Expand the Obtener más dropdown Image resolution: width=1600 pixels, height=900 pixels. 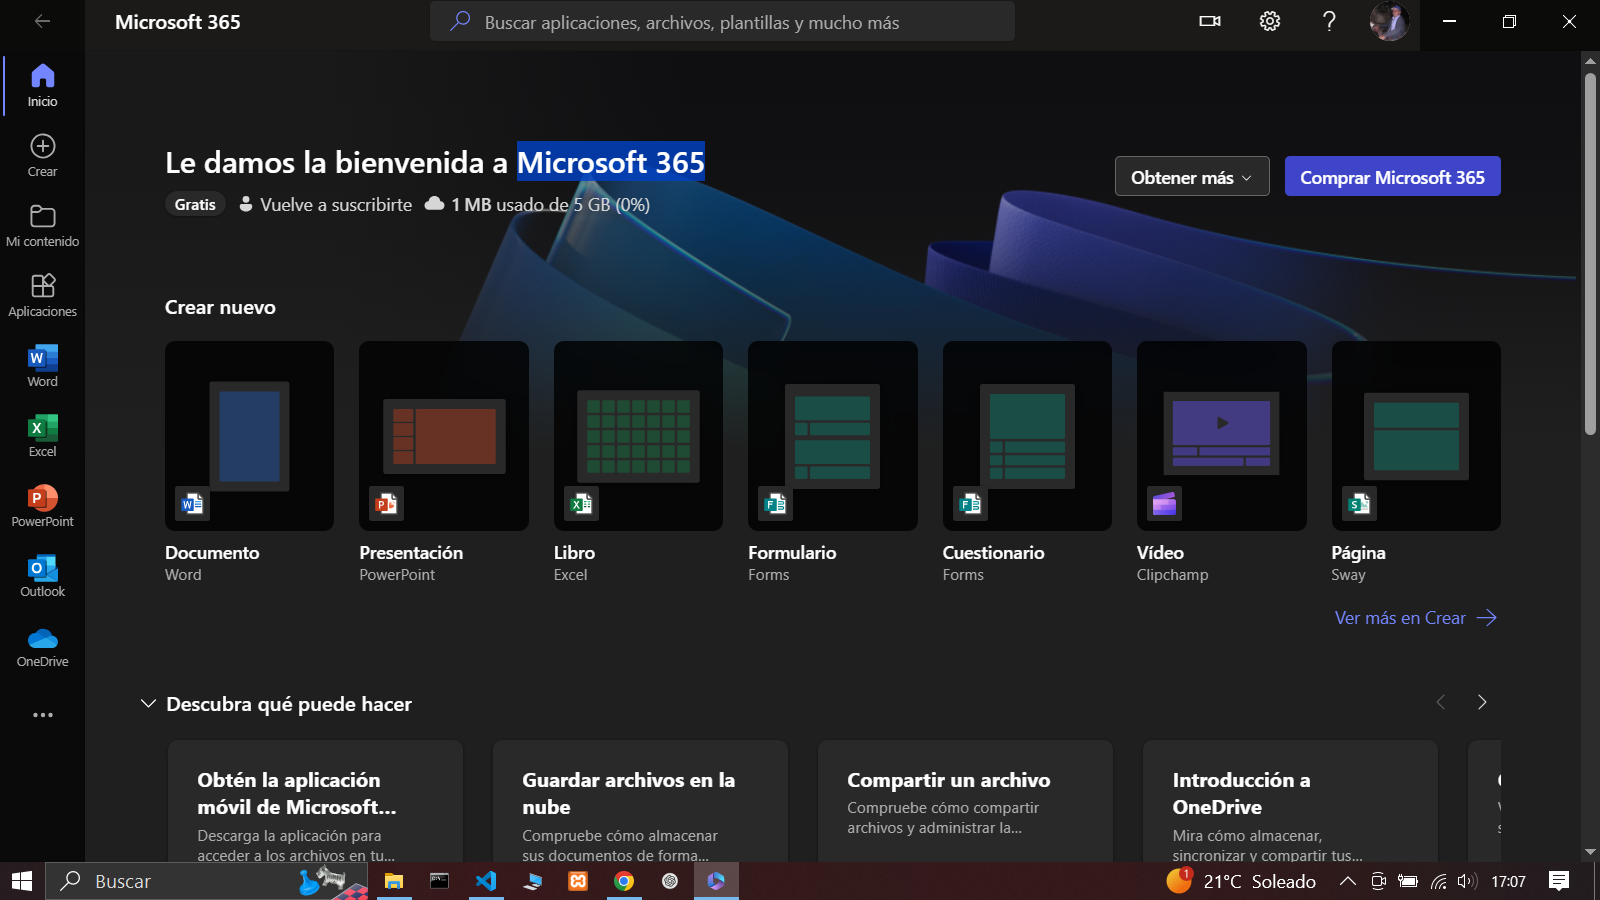[x=1192, y=177]
